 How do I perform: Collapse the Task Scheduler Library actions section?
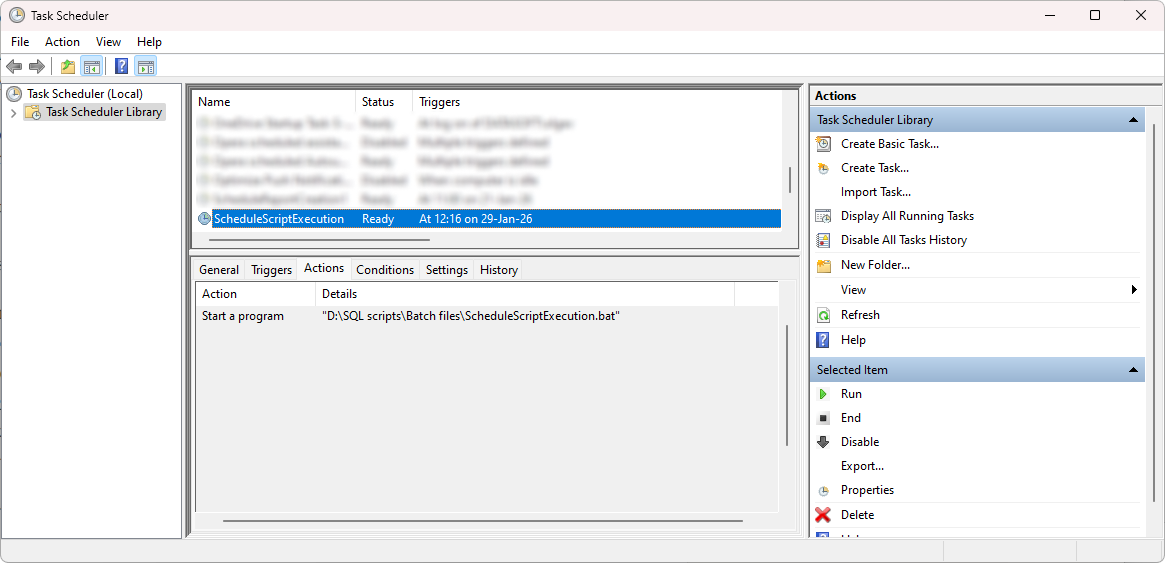[x=1132, y=120]
